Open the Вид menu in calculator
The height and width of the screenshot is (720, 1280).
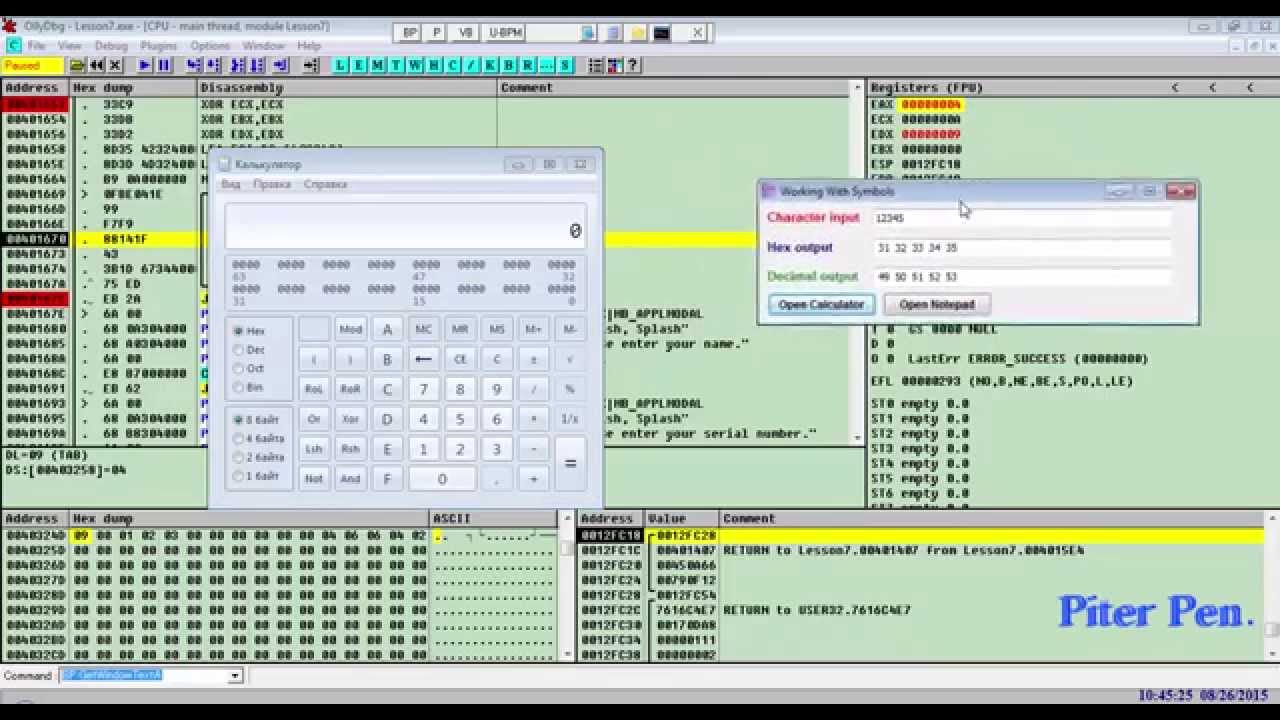click(x=231, y=185)
